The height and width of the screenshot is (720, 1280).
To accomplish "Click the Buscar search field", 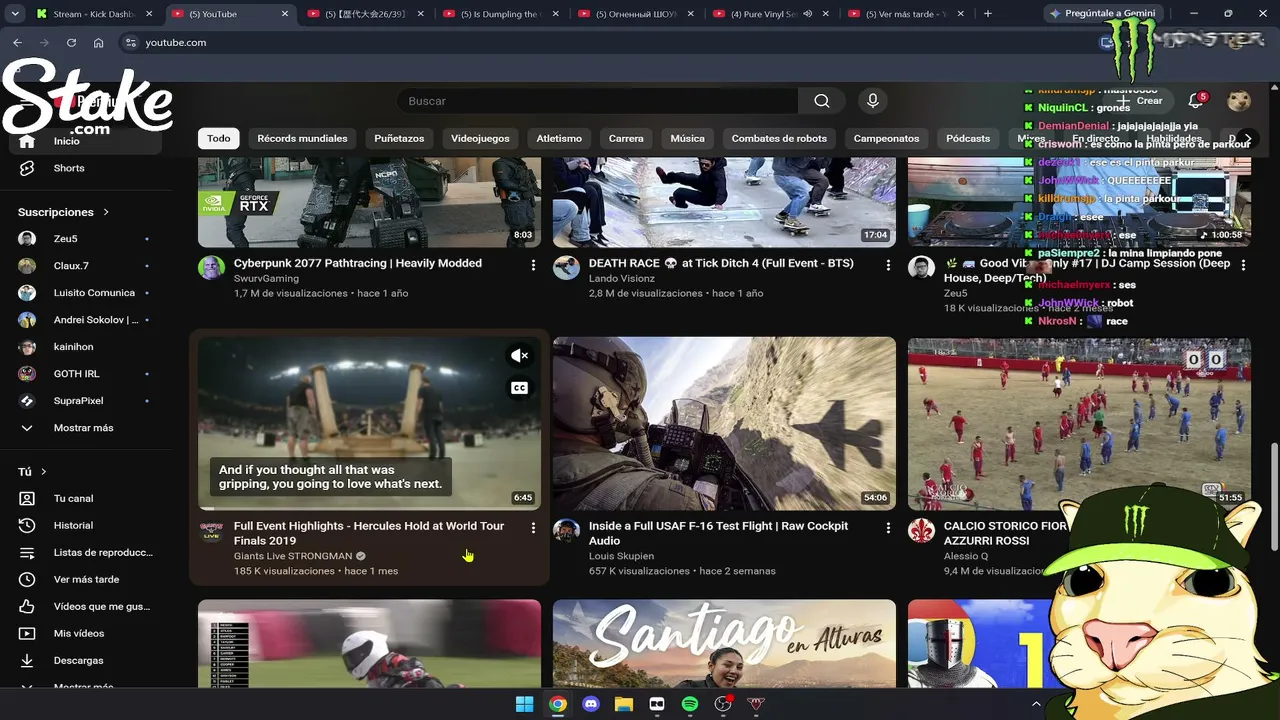I will click(x=597, y=101).
